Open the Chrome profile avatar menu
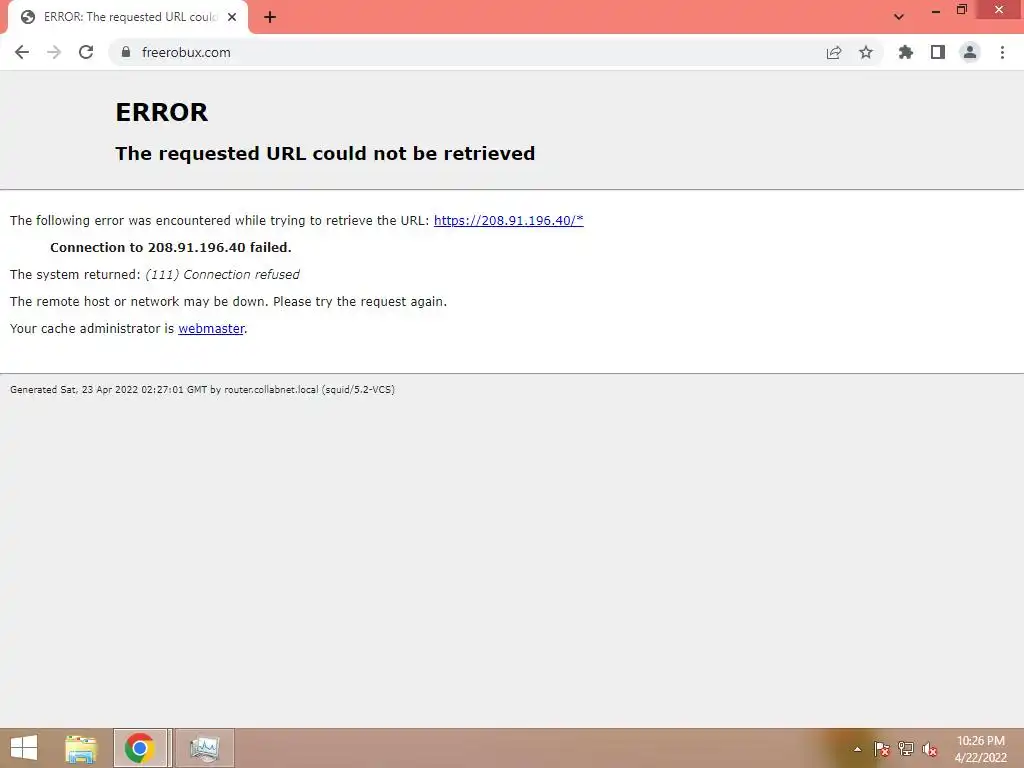This screenshot has width=1024, height=768. (970, 52)
